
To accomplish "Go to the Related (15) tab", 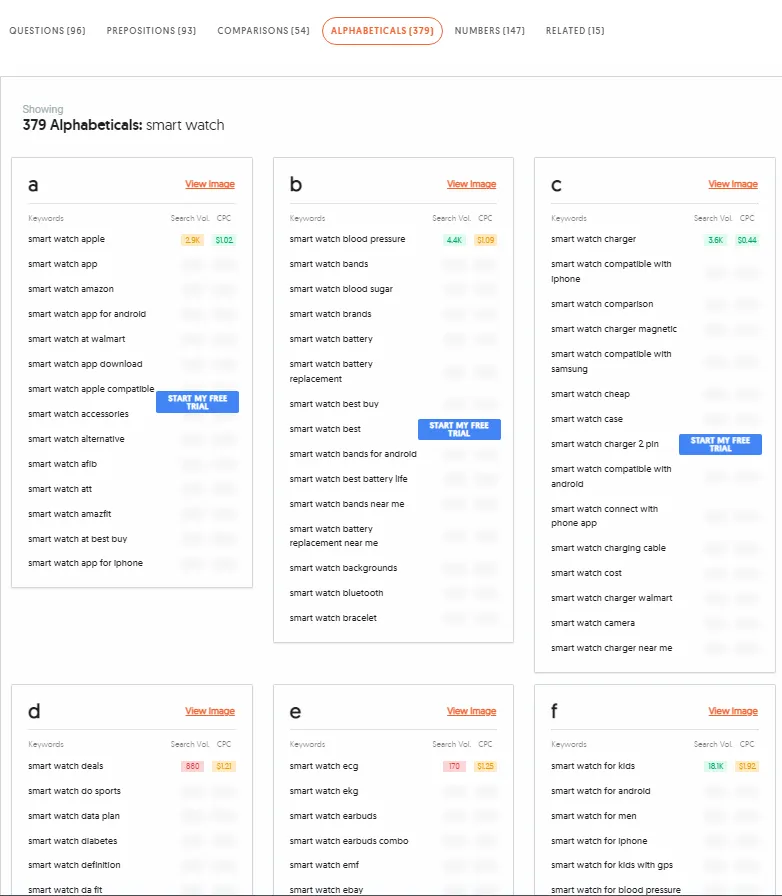I will click(575, 31).
